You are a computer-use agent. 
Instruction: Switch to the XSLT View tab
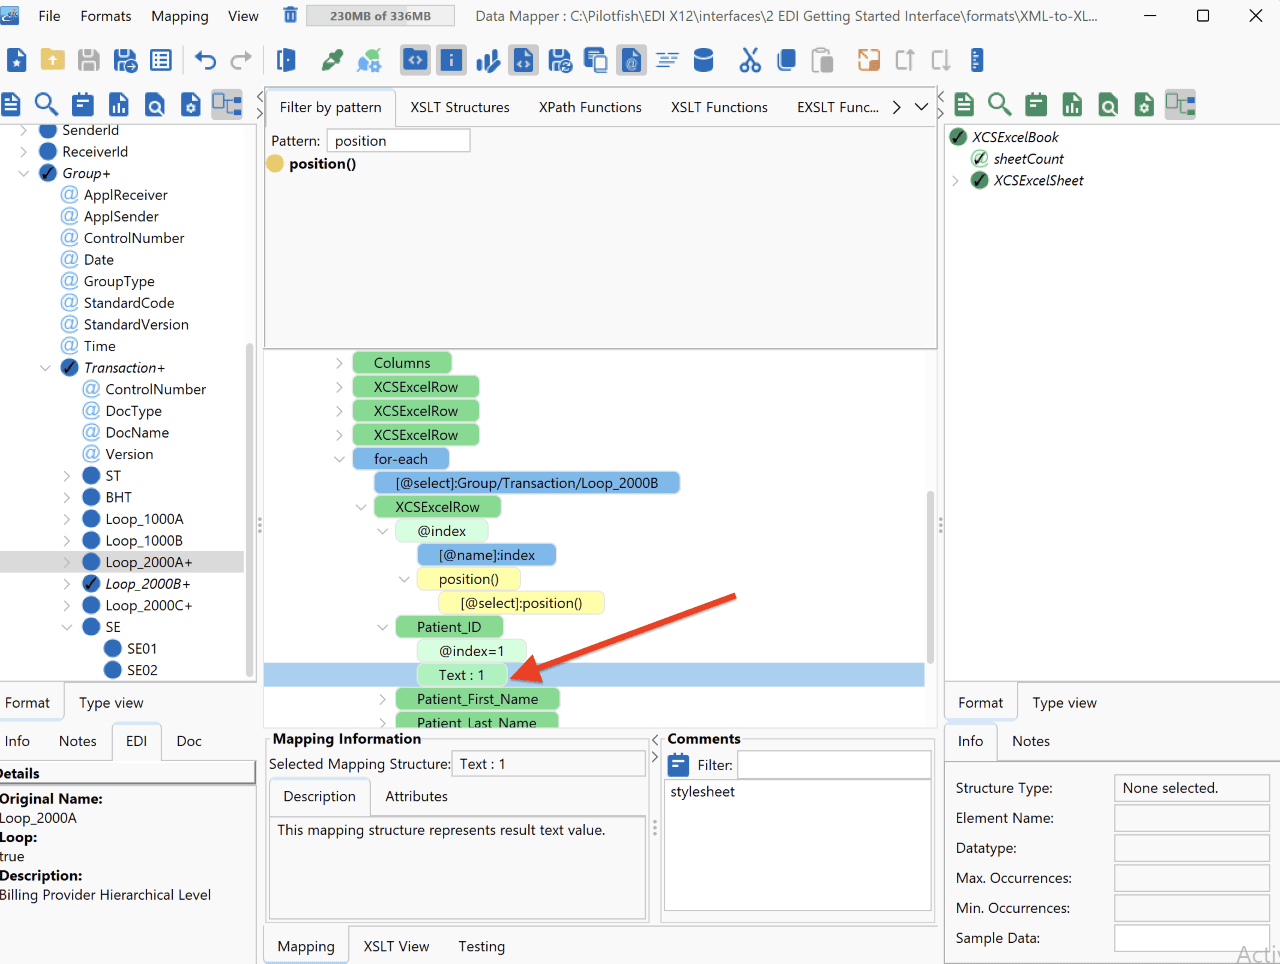coord(397,946)
